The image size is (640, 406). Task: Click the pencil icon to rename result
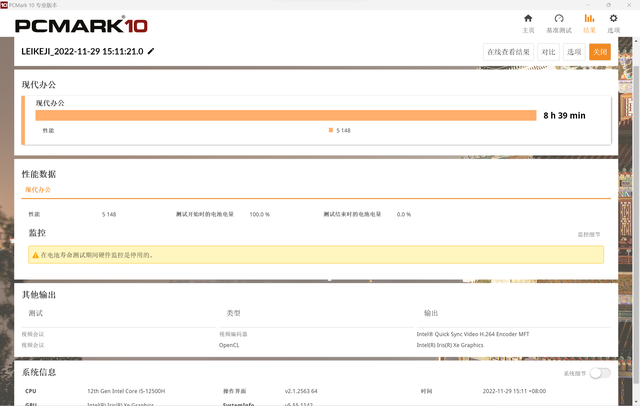[x=151, y=51]
